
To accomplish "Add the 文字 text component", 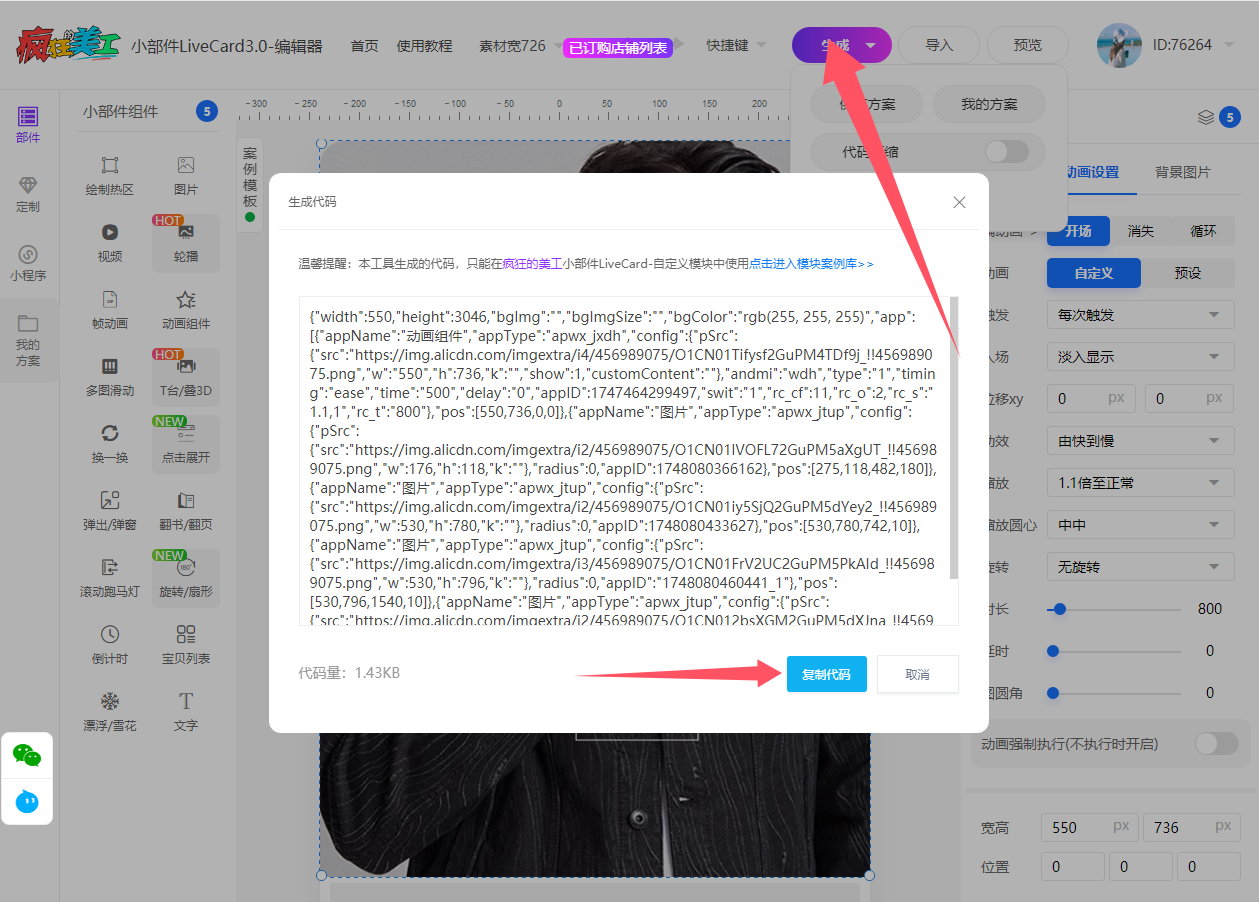I will (x=186, y=711).
